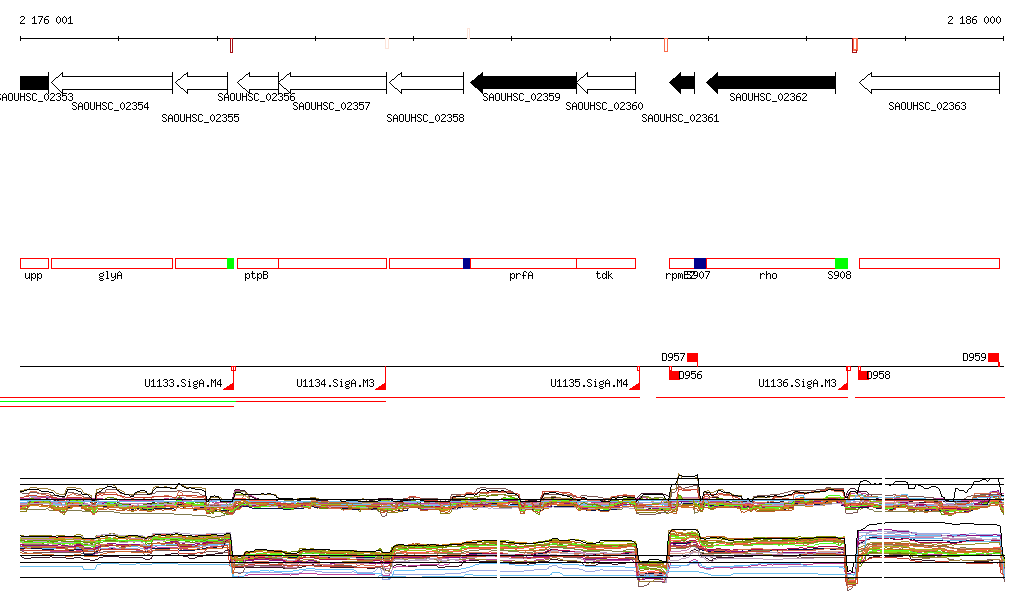
Task: Click the D959 red marker
Action: tap(994, 358)
